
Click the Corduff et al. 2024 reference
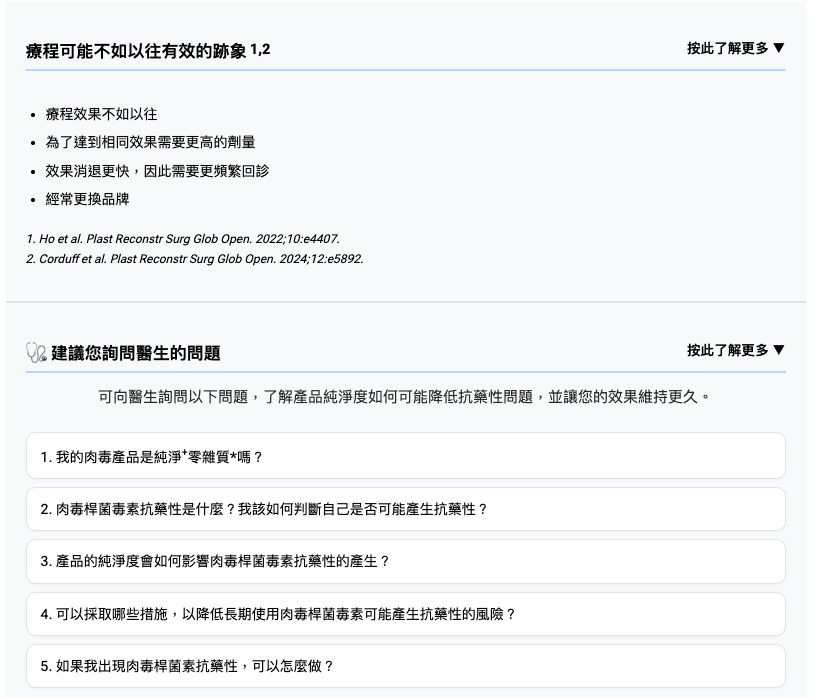click(195, 259)
